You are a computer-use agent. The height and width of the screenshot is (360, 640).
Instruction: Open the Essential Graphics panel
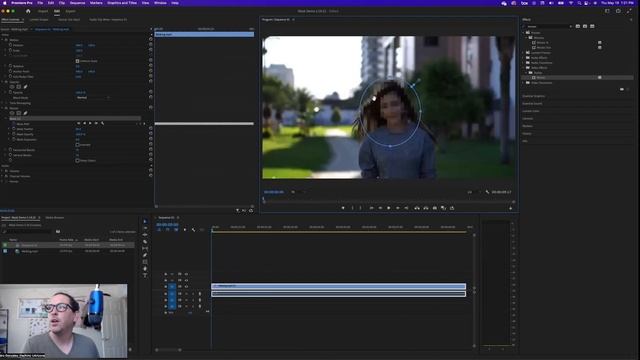(x=534, y=96)
